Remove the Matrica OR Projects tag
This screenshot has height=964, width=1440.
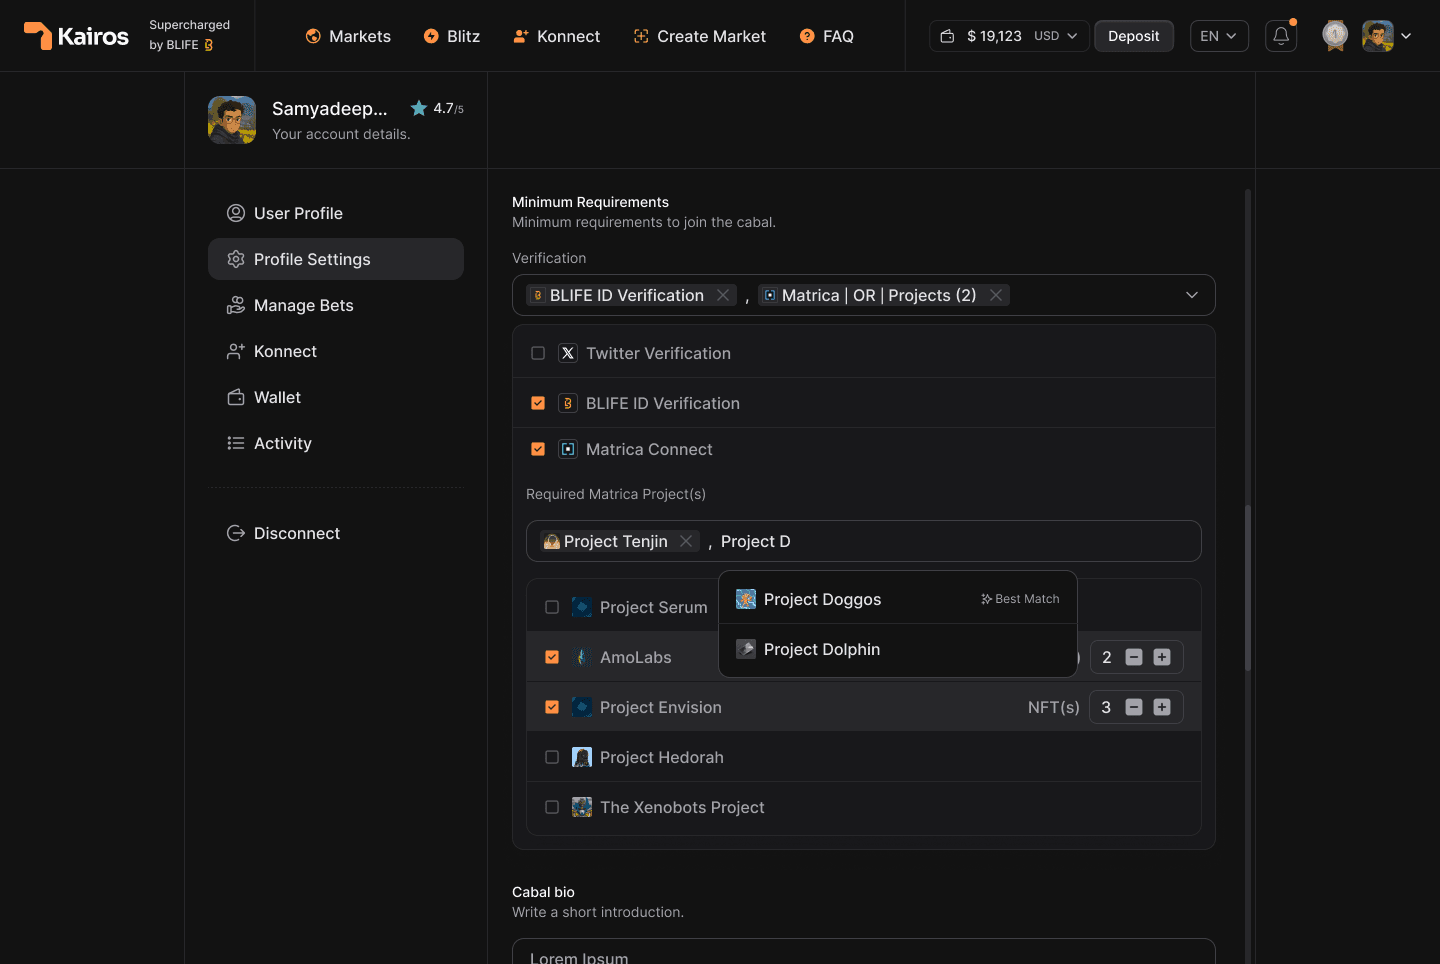point(996,295)
